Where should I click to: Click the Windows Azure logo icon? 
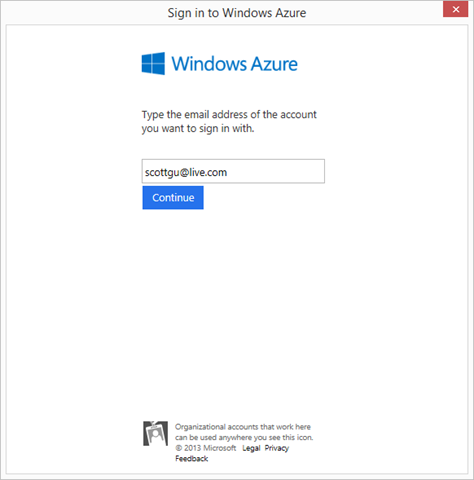pyautogui.click(x=153, y=63)
